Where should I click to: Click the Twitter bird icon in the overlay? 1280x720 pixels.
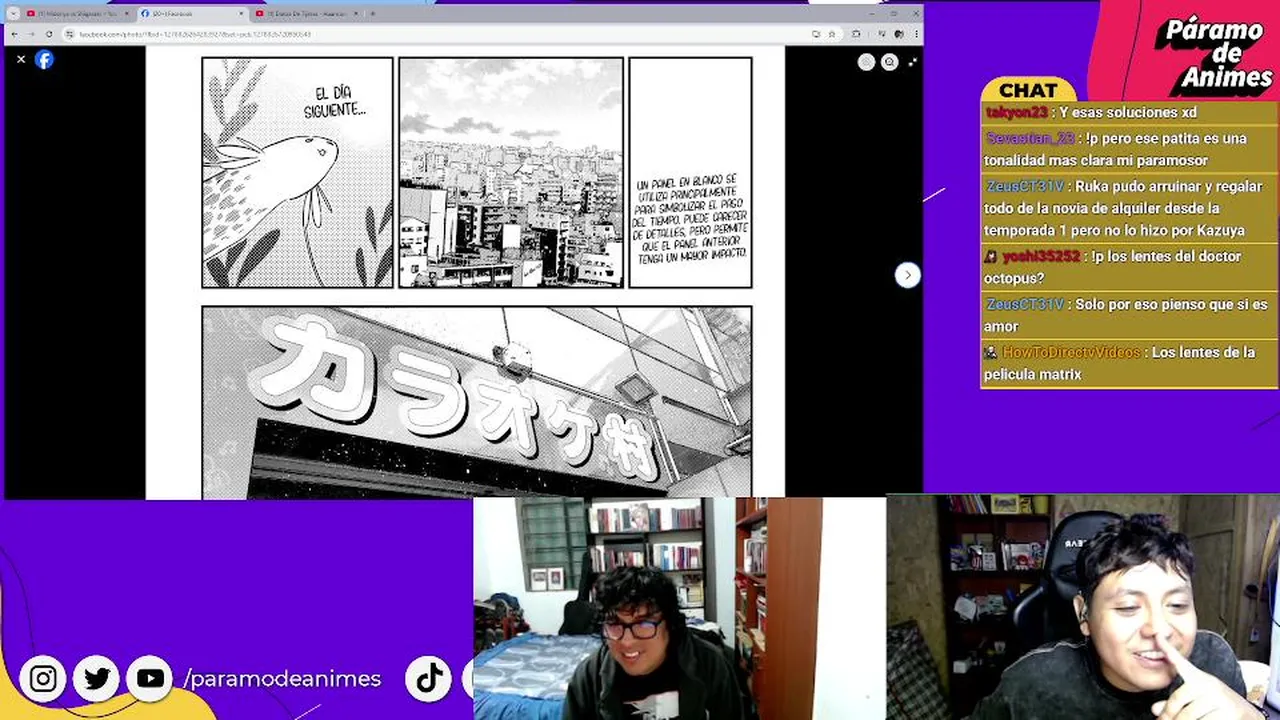(97, 679)
